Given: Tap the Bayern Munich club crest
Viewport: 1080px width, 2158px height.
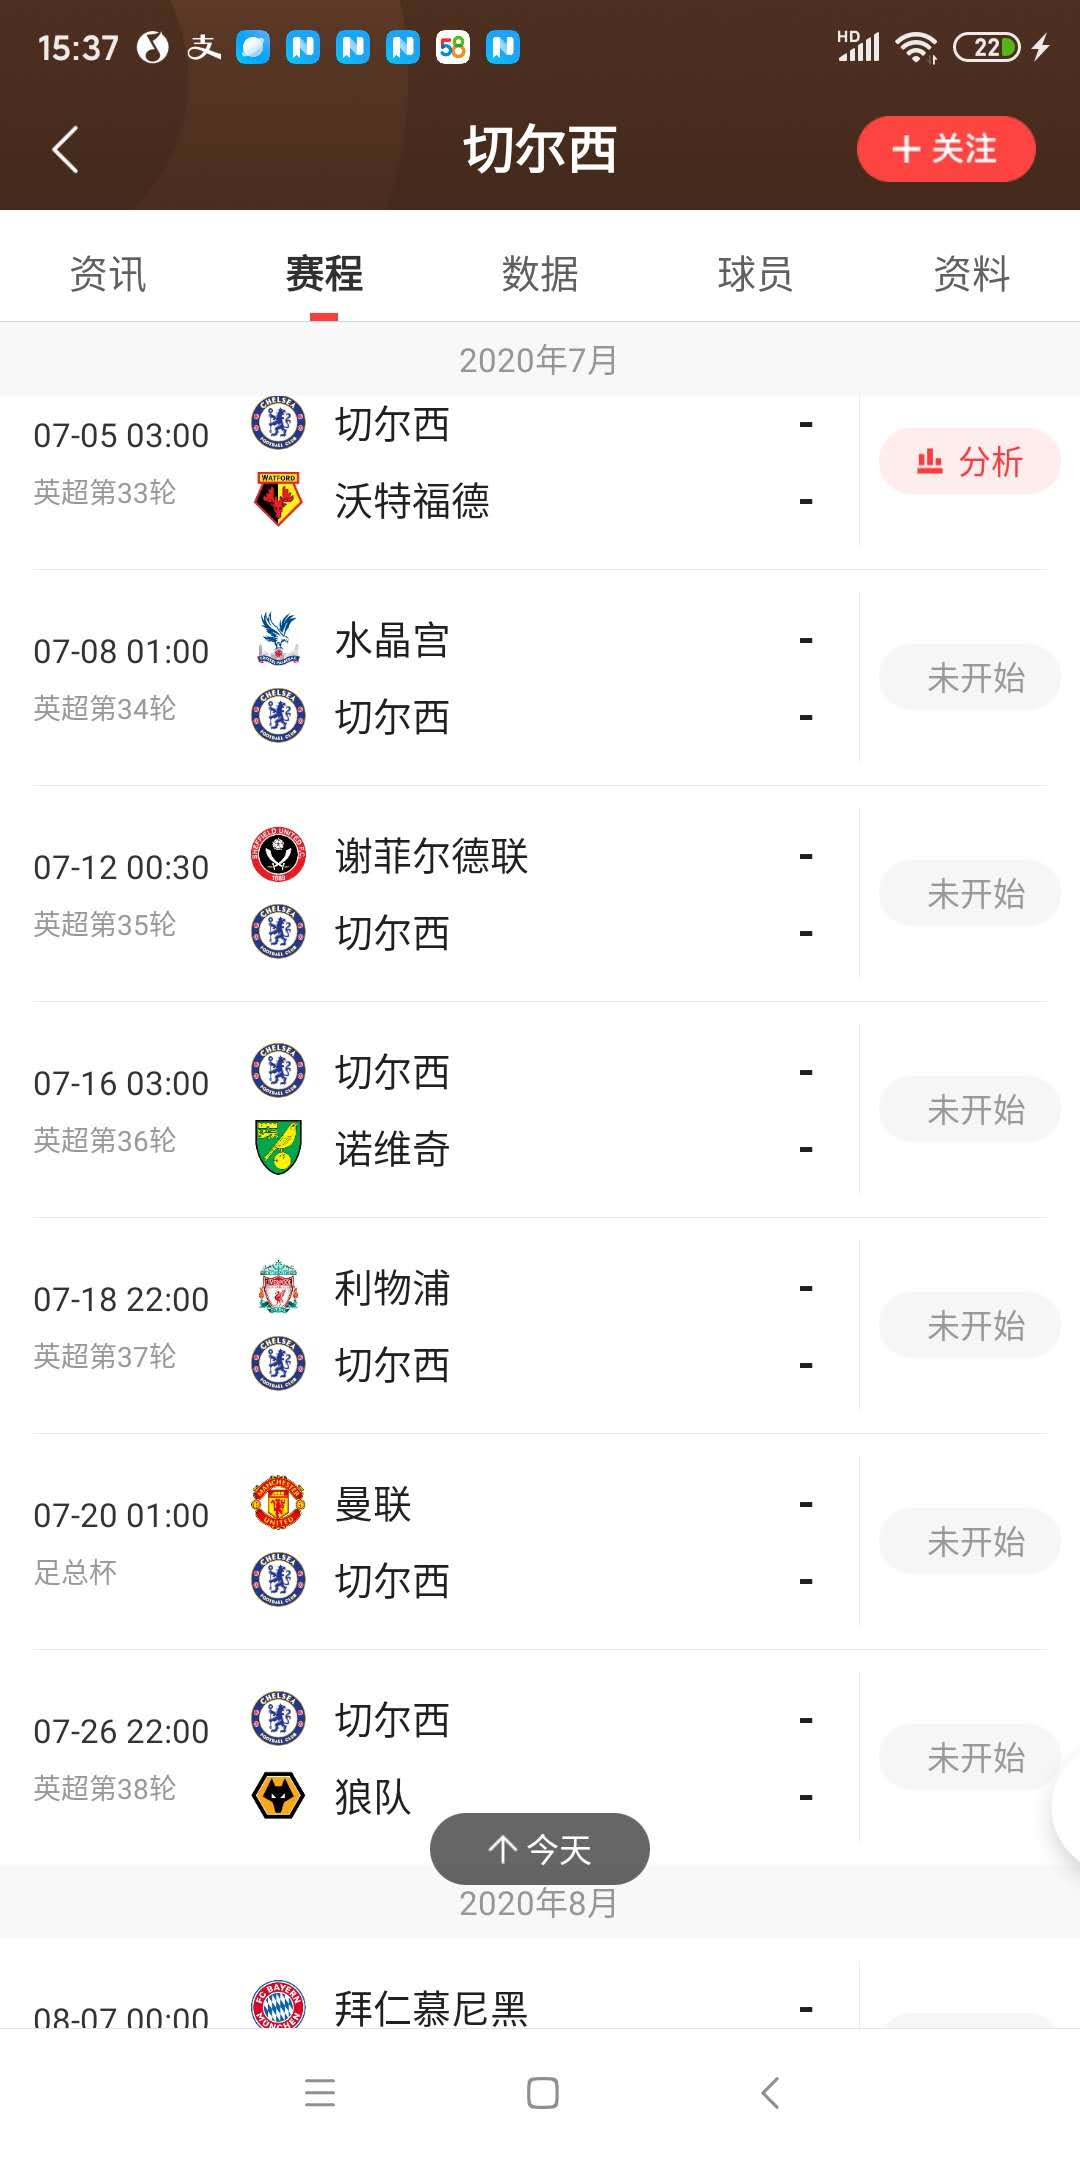Looking at the screenshot, I should click(x=278, y=2005).
